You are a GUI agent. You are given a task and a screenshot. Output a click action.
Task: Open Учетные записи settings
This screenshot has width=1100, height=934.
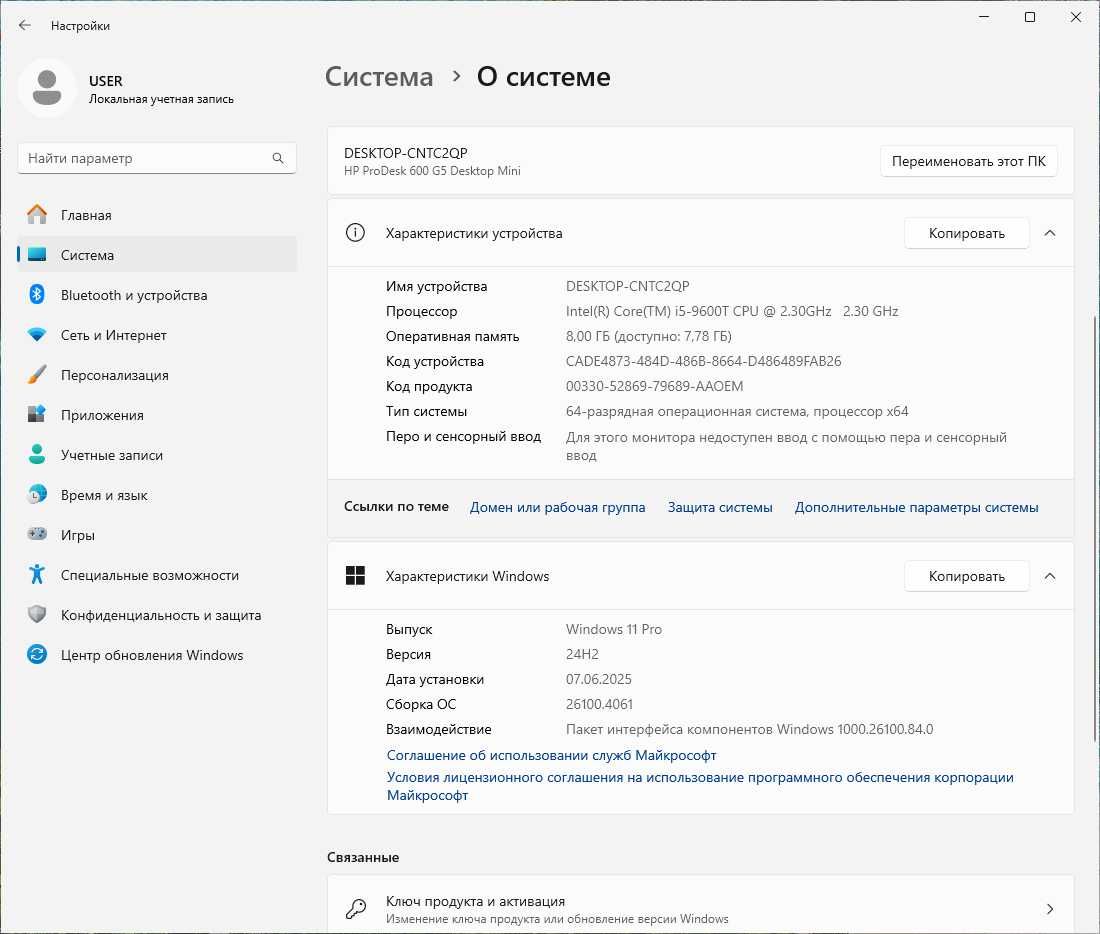[157, 455]
